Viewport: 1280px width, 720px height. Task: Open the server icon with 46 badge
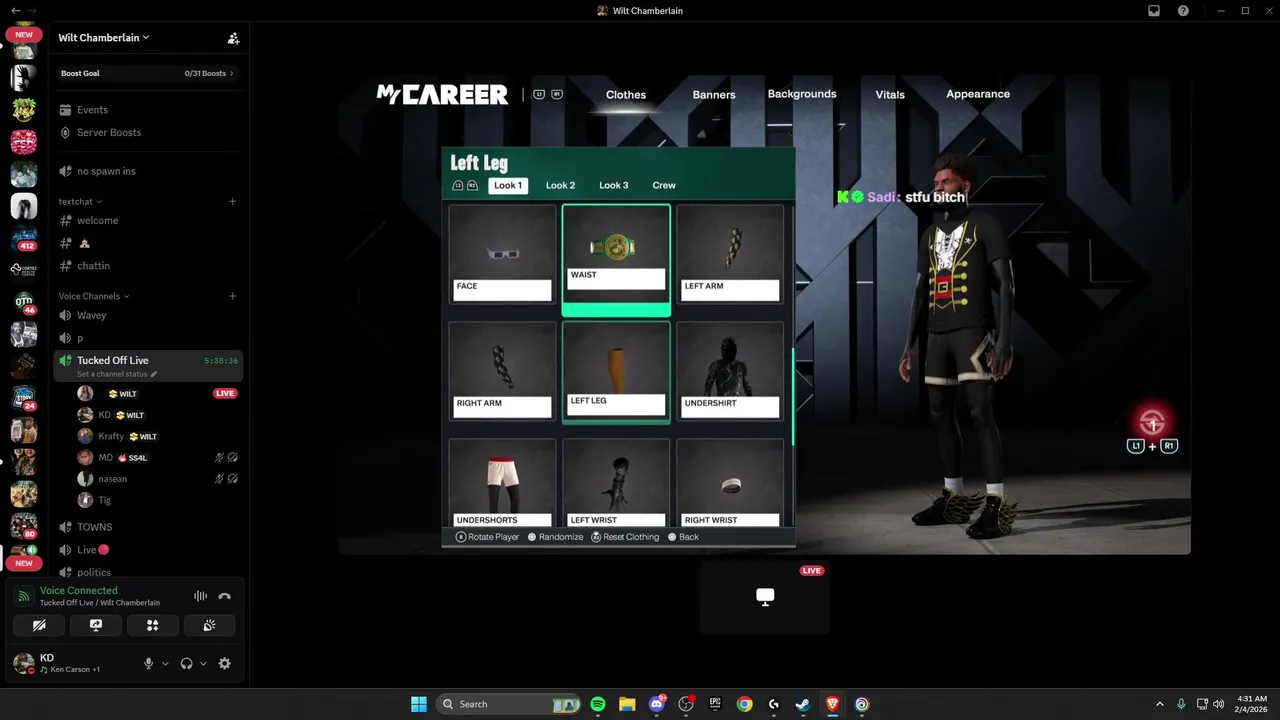click(24, 302)
